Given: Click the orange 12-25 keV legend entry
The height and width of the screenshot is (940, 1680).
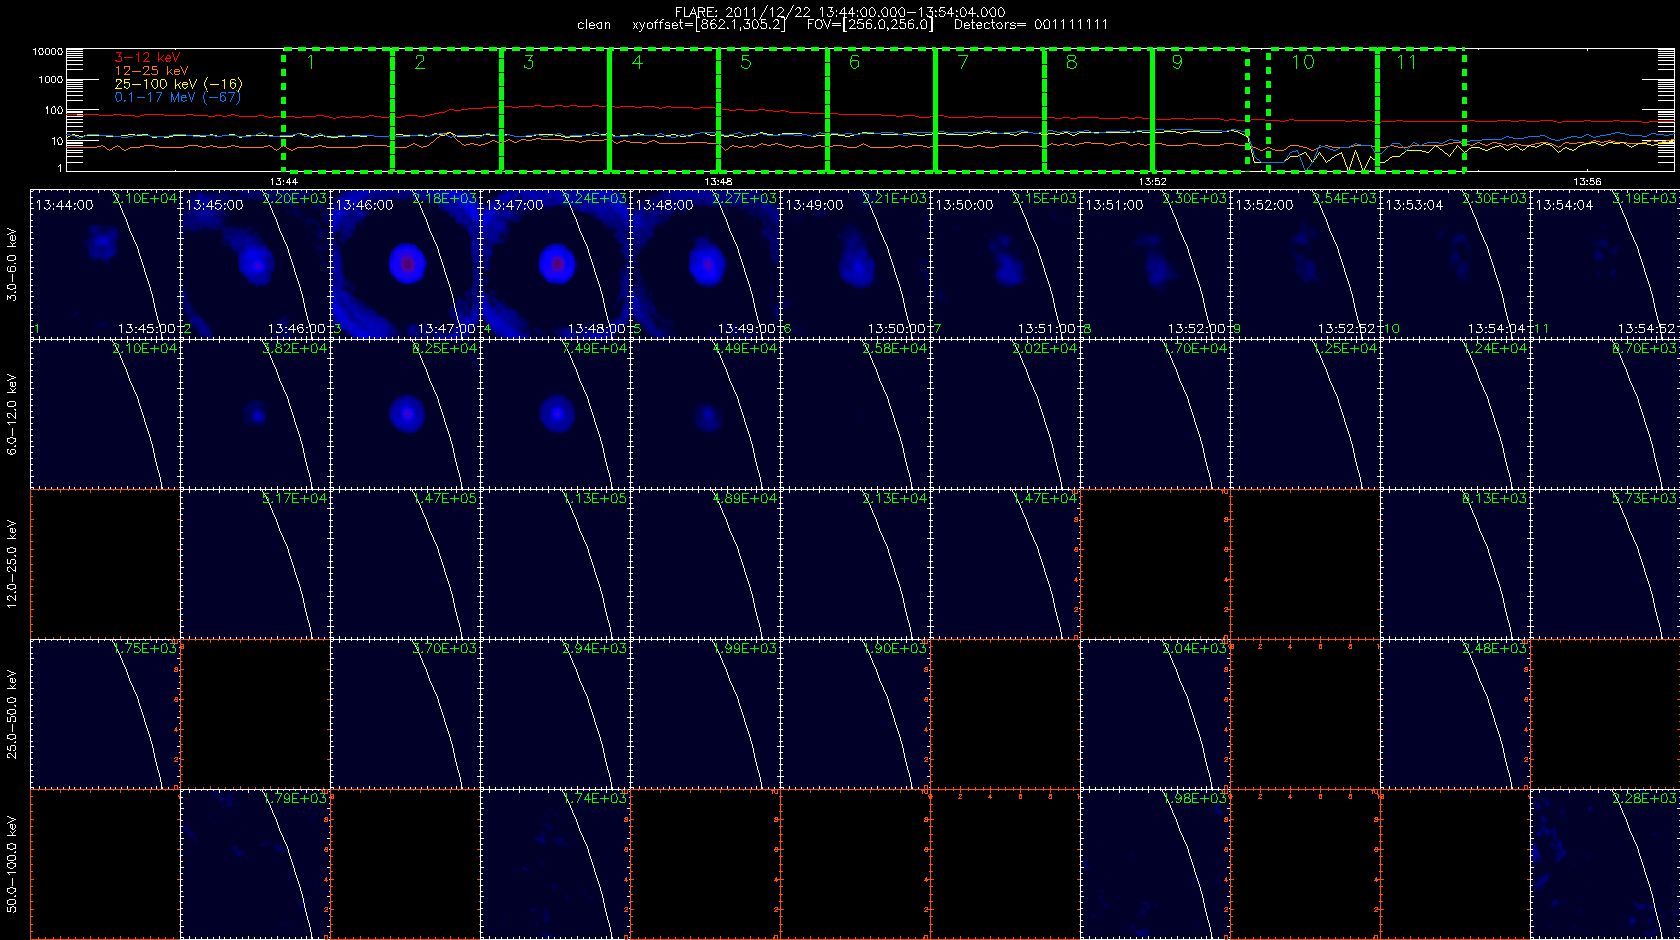Looking at the screenshot, I should click(151, 71).
